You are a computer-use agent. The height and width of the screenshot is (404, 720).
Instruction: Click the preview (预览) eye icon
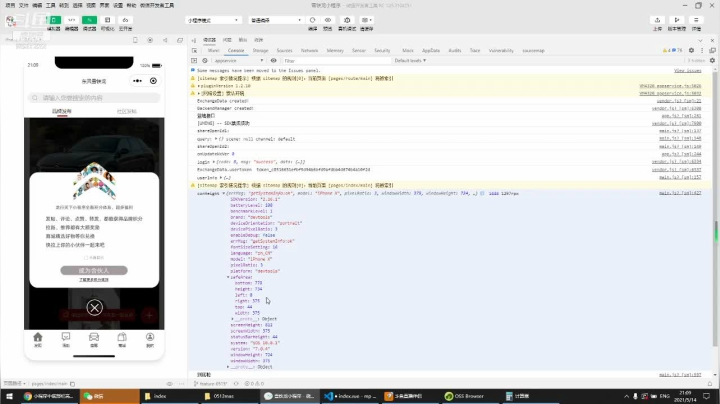point(328,20)
